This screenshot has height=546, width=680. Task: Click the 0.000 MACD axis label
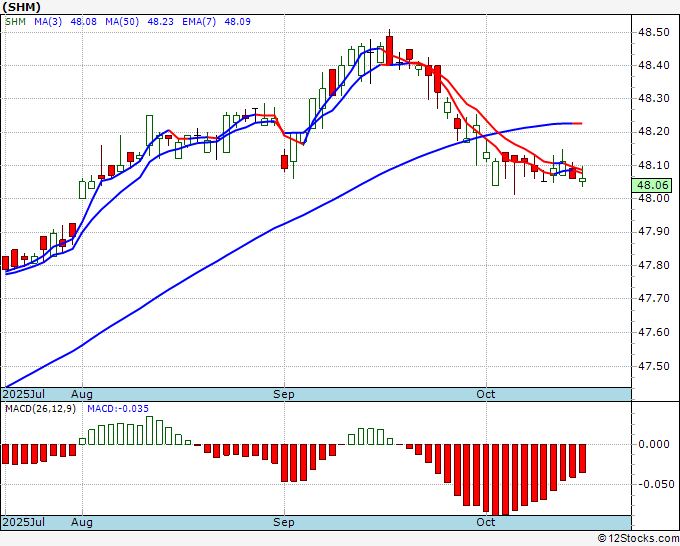654,444
